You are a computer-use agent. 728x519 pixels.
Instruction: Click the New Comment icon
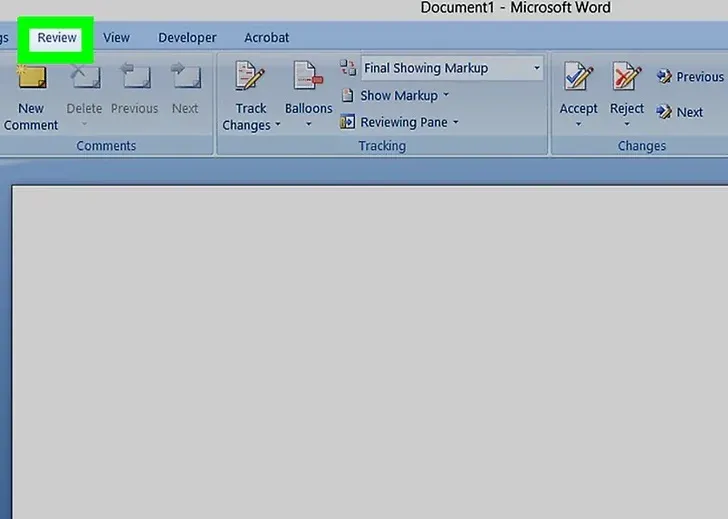pyautogui.click(x=32, y=77)
